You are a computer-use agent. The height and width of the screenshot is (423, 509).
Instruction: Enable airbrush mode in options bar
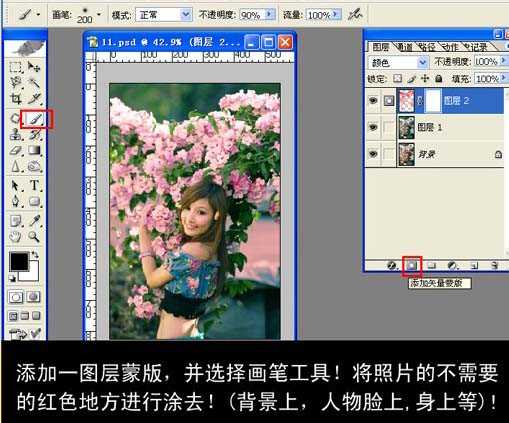pyautogui.click(x=355, y=15)
